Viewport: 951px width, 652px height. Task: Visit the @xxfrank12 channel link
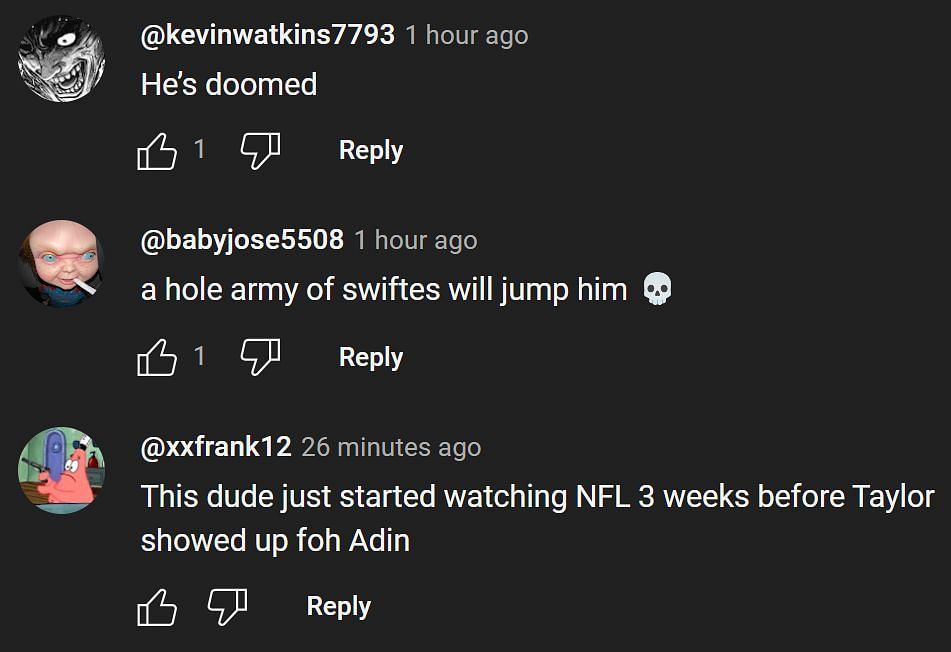pyautogui.click(x=216, y=447)
